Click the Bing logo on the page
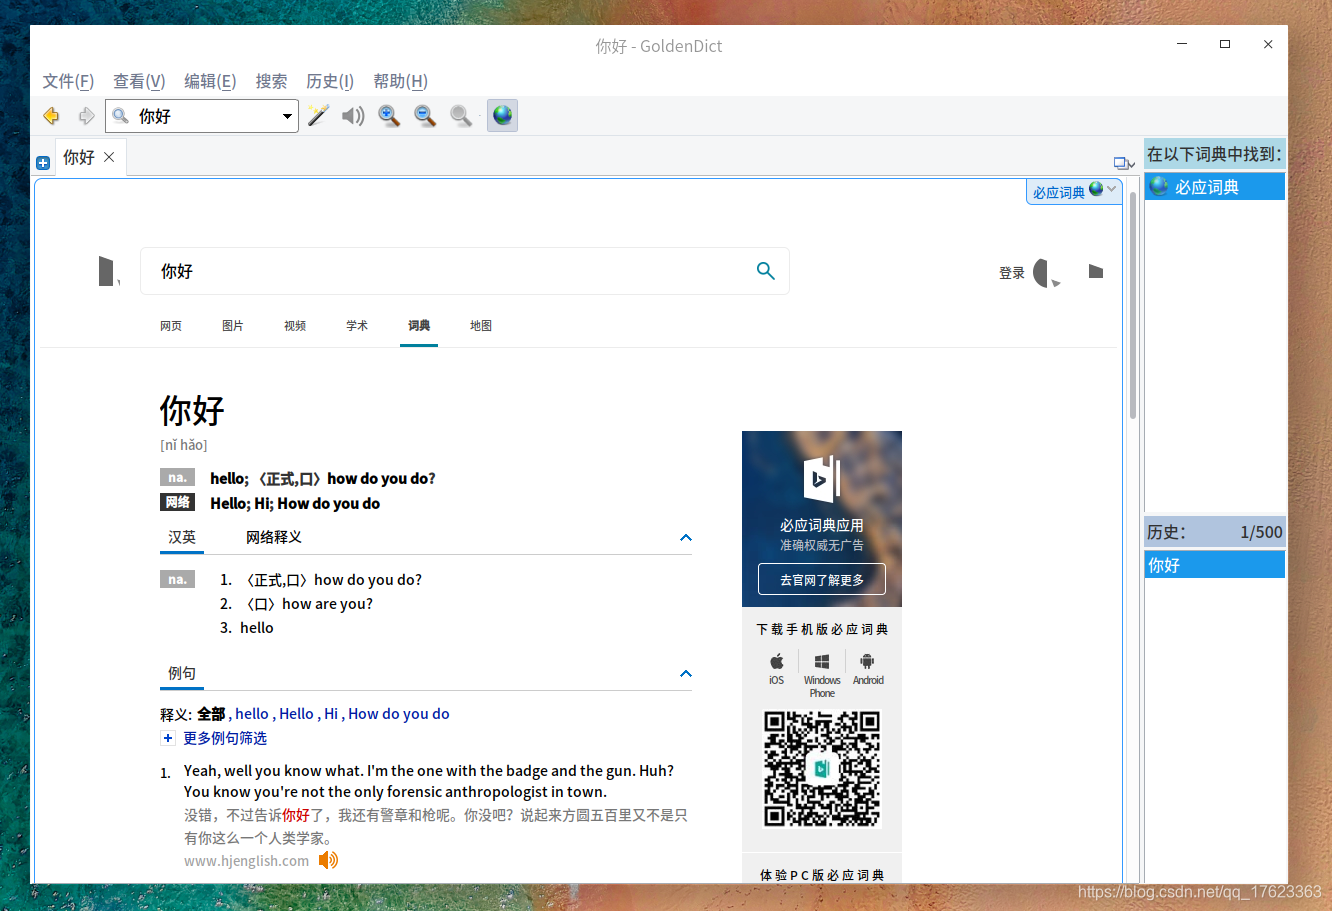1332x911 pixels. [108, 271]
